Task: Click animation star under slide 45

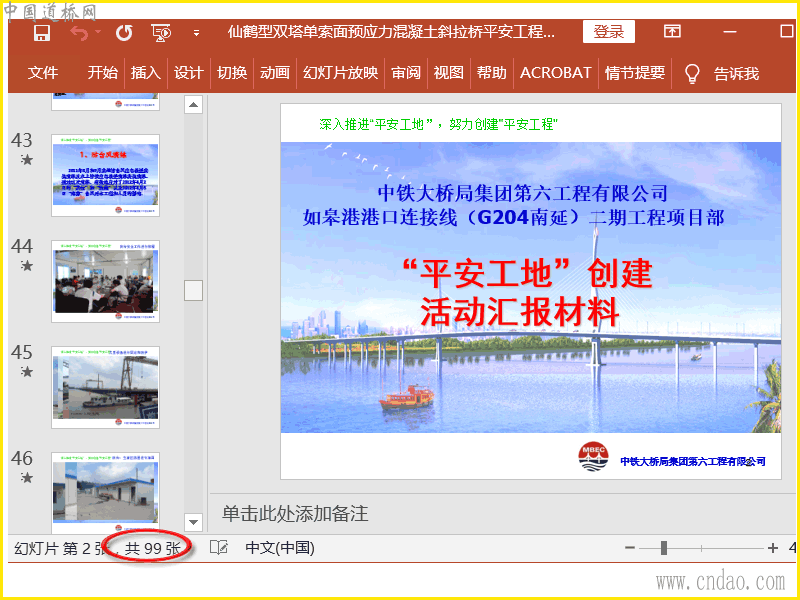Action: [x=27, y=372]
